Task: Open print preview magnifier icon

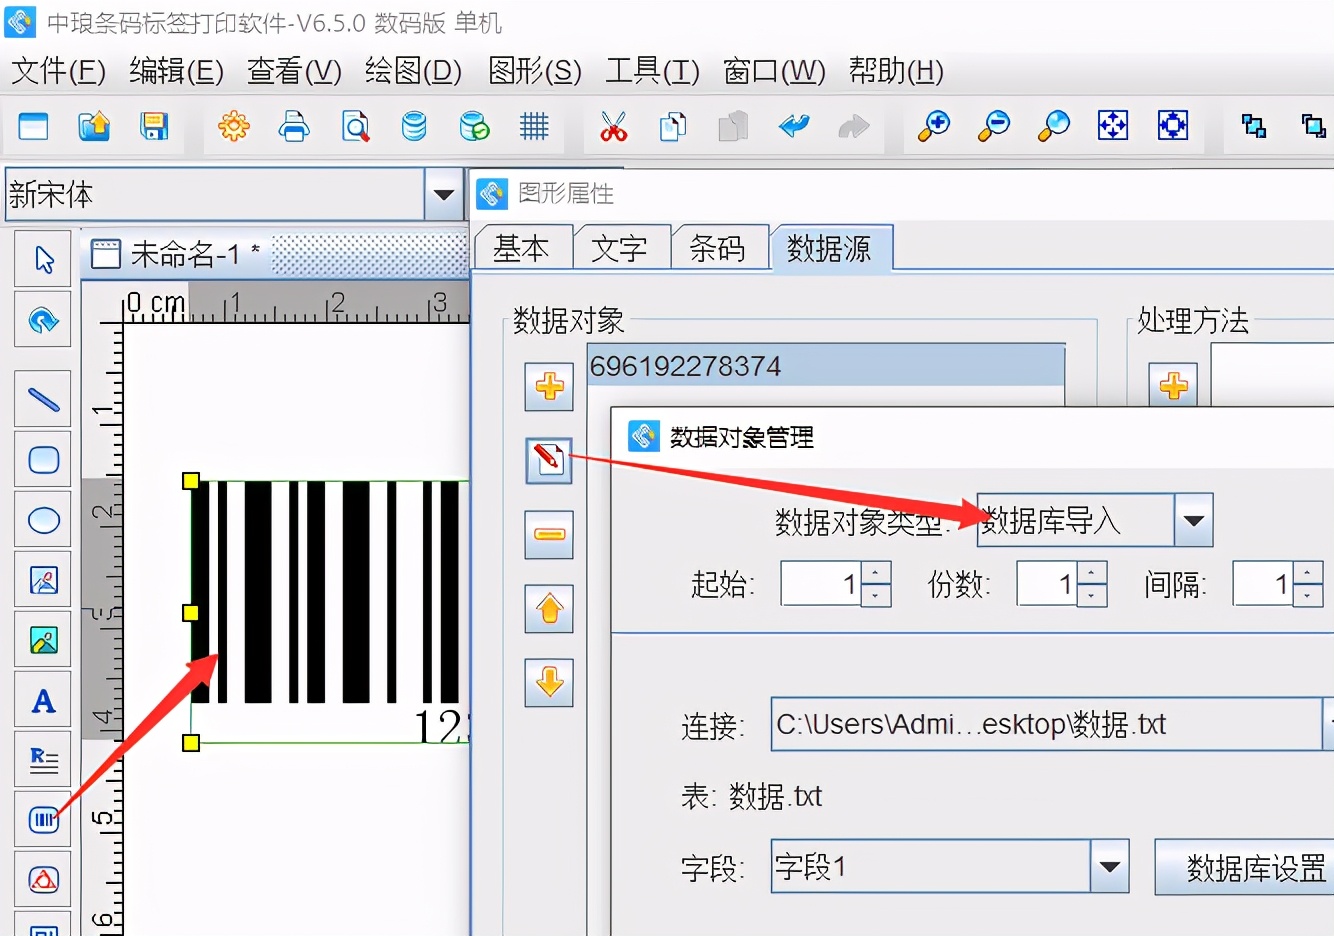Action: tap(355, 126)
